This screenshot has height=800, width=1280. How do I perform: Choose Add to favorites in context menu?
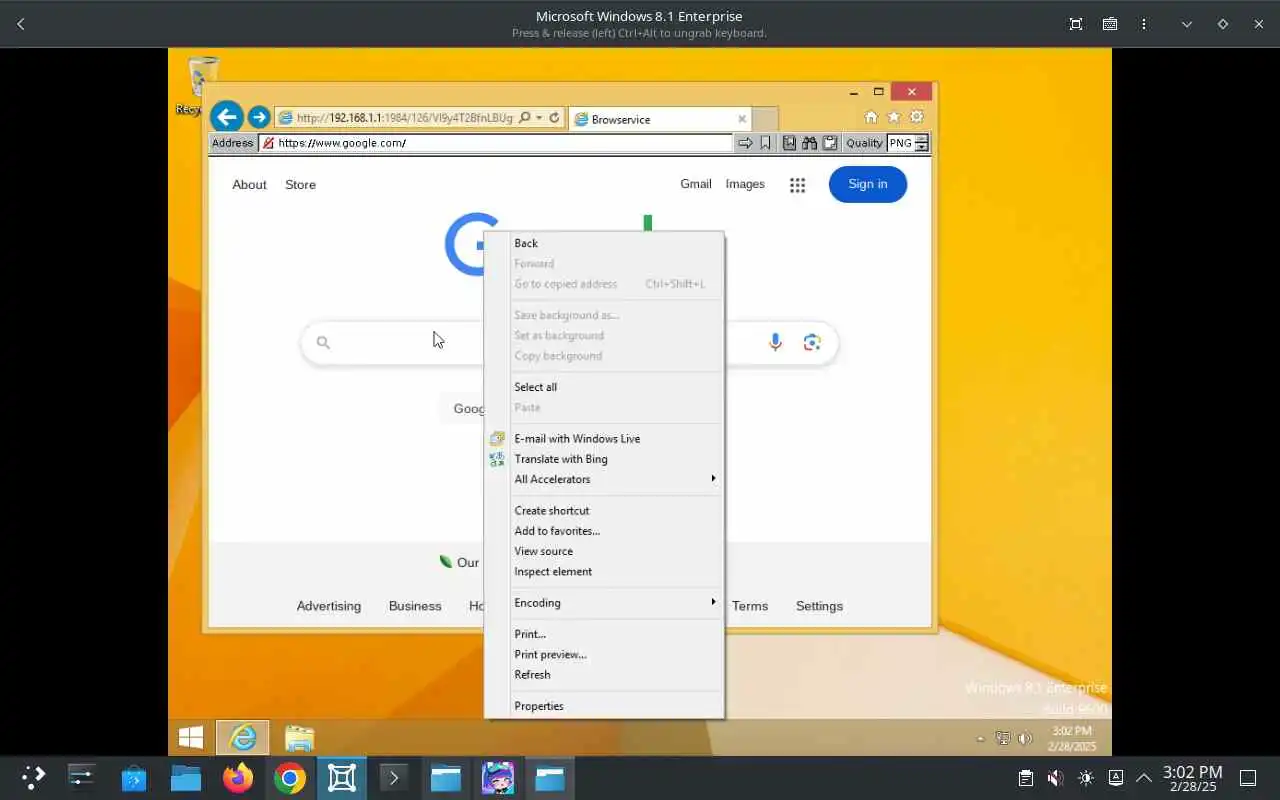(x=557, y=531)
